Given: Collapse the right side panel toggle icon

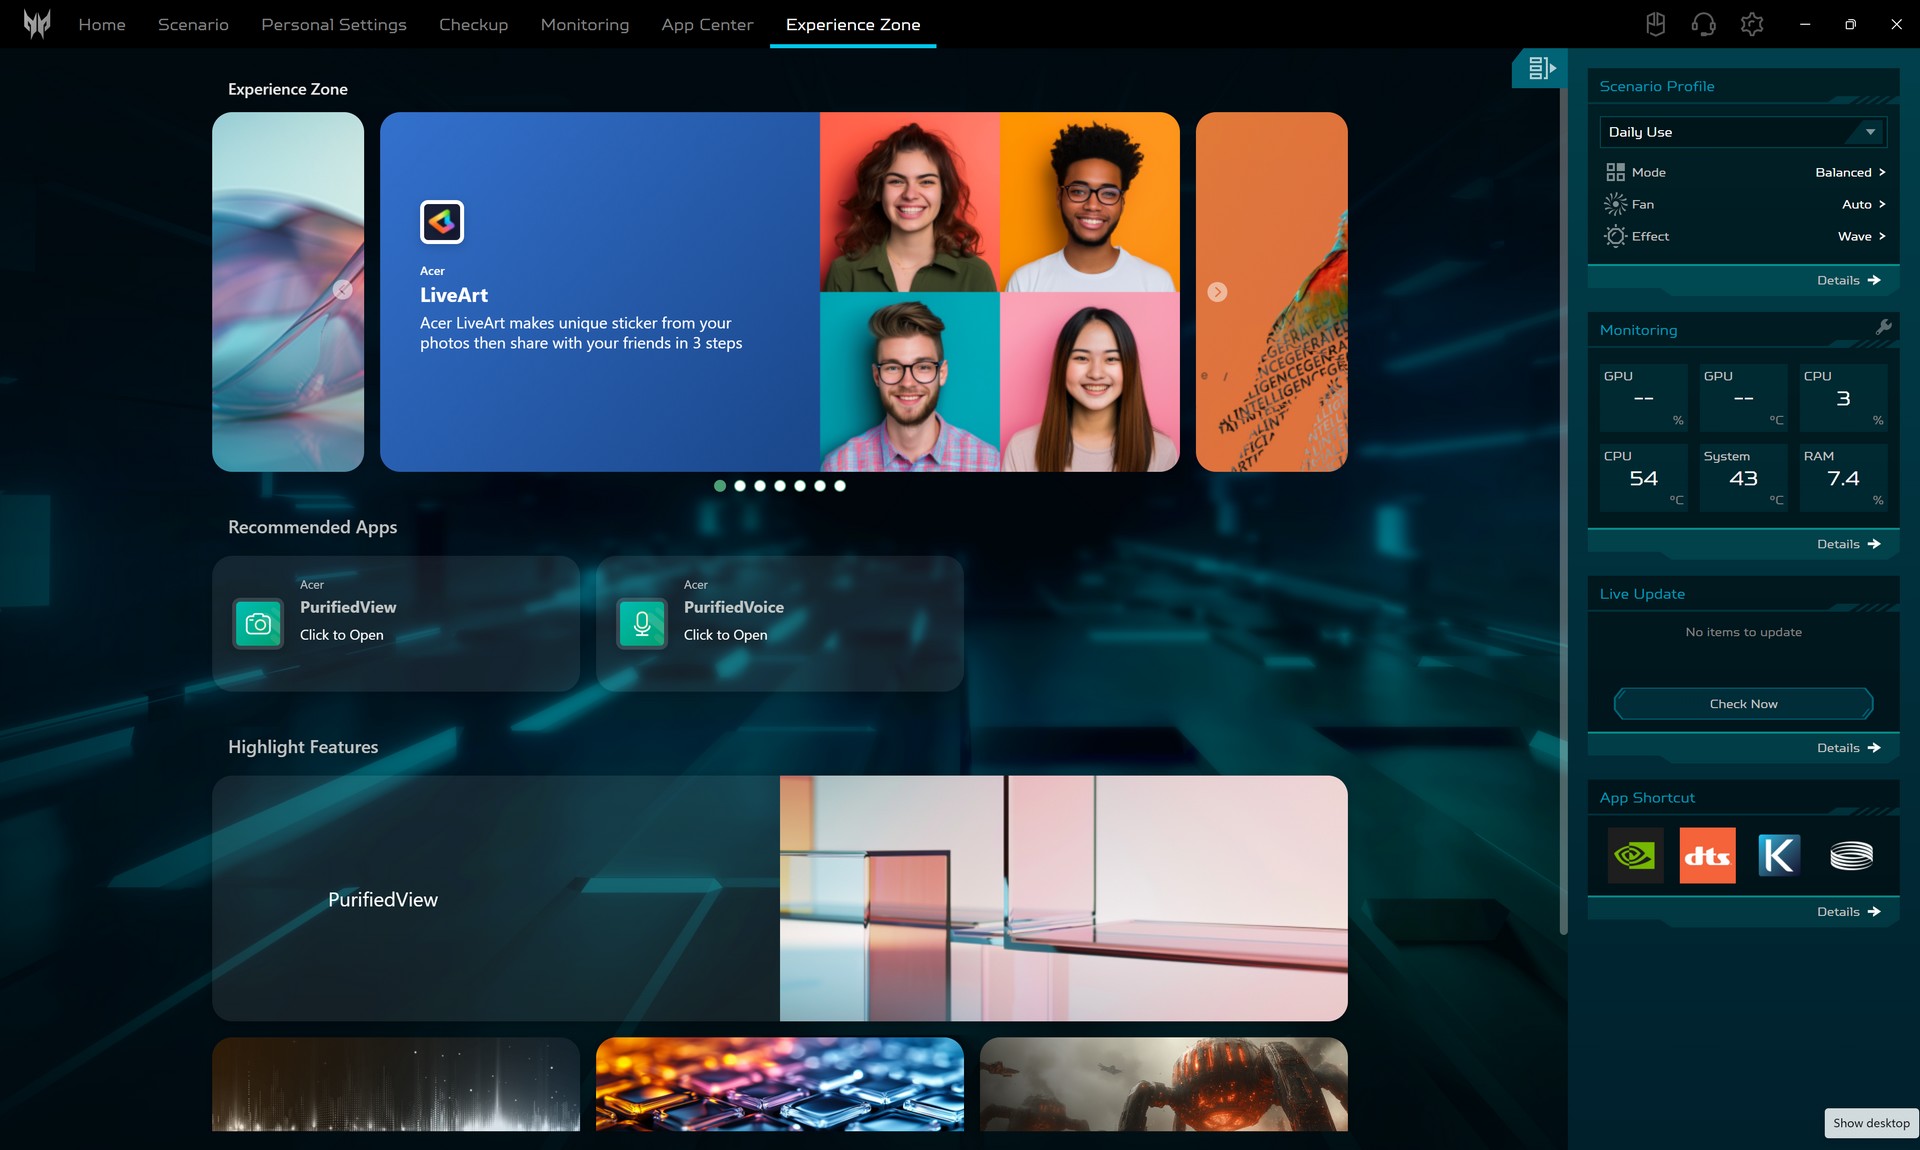Looking at the screenshot, I should [x=1540, y=68].
